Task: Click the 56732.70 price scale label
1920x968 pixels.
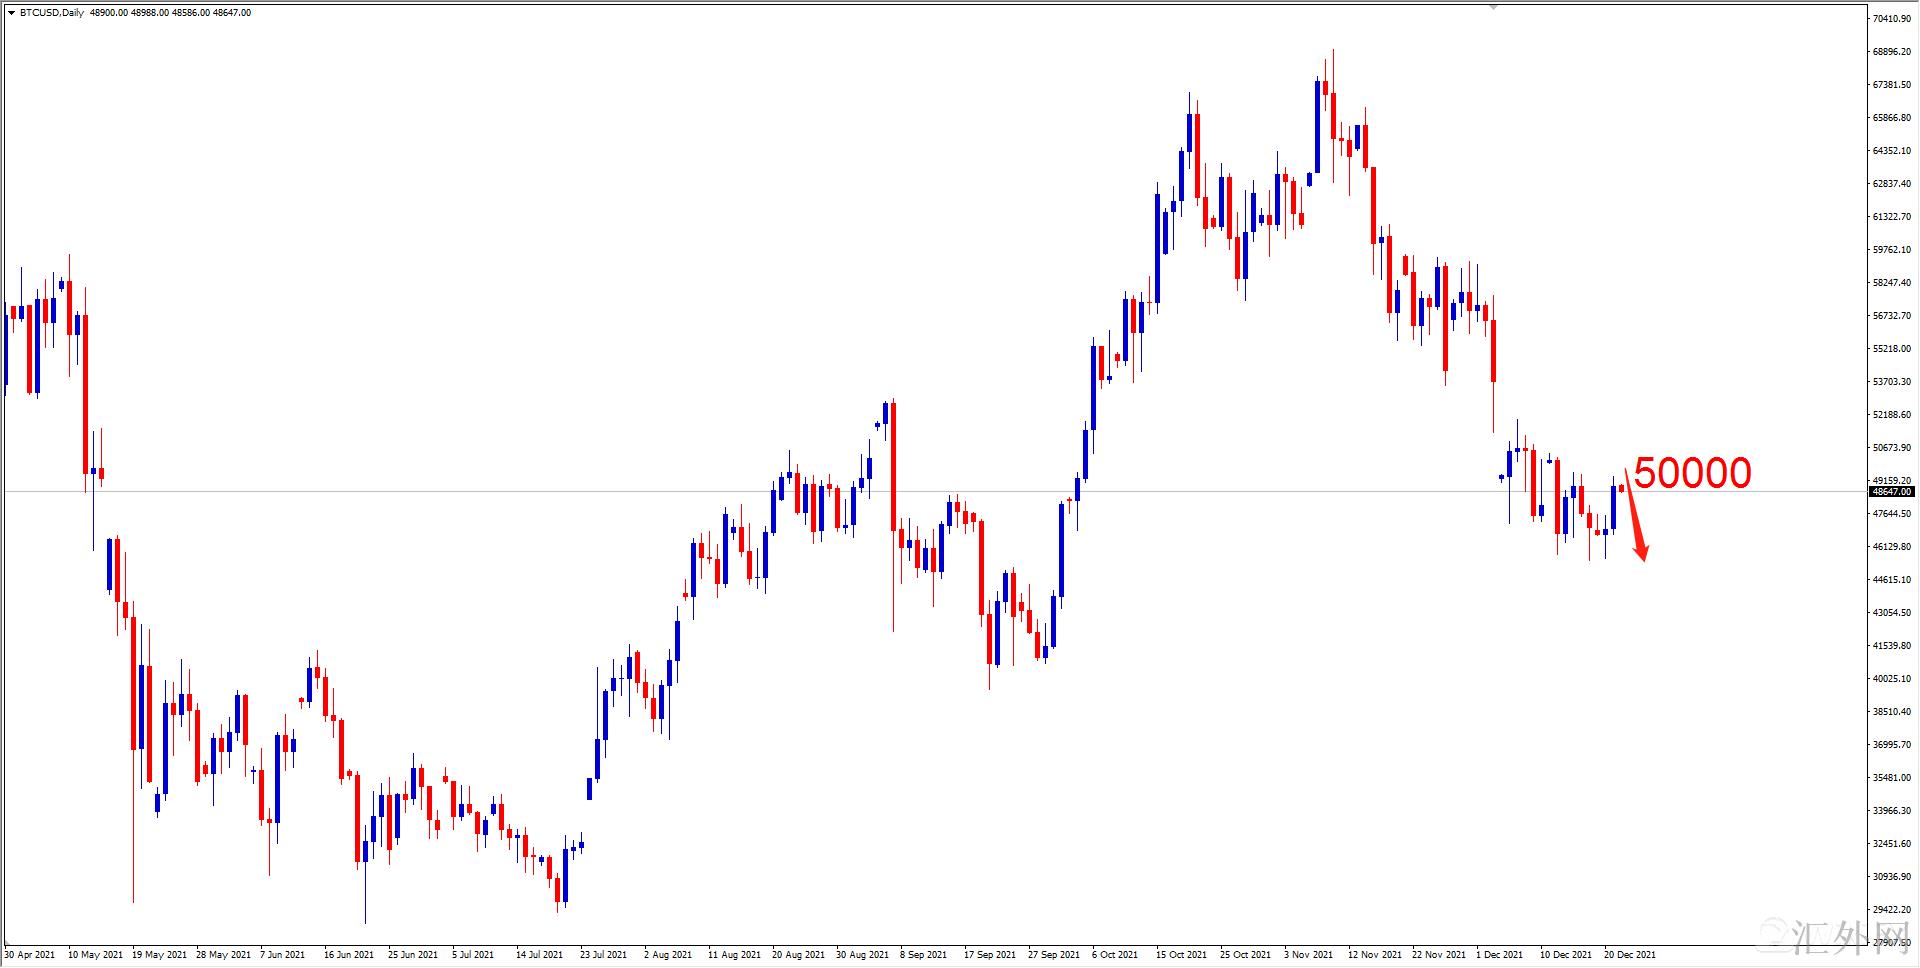Action: pyautogui.click(x=1891, y=316)
